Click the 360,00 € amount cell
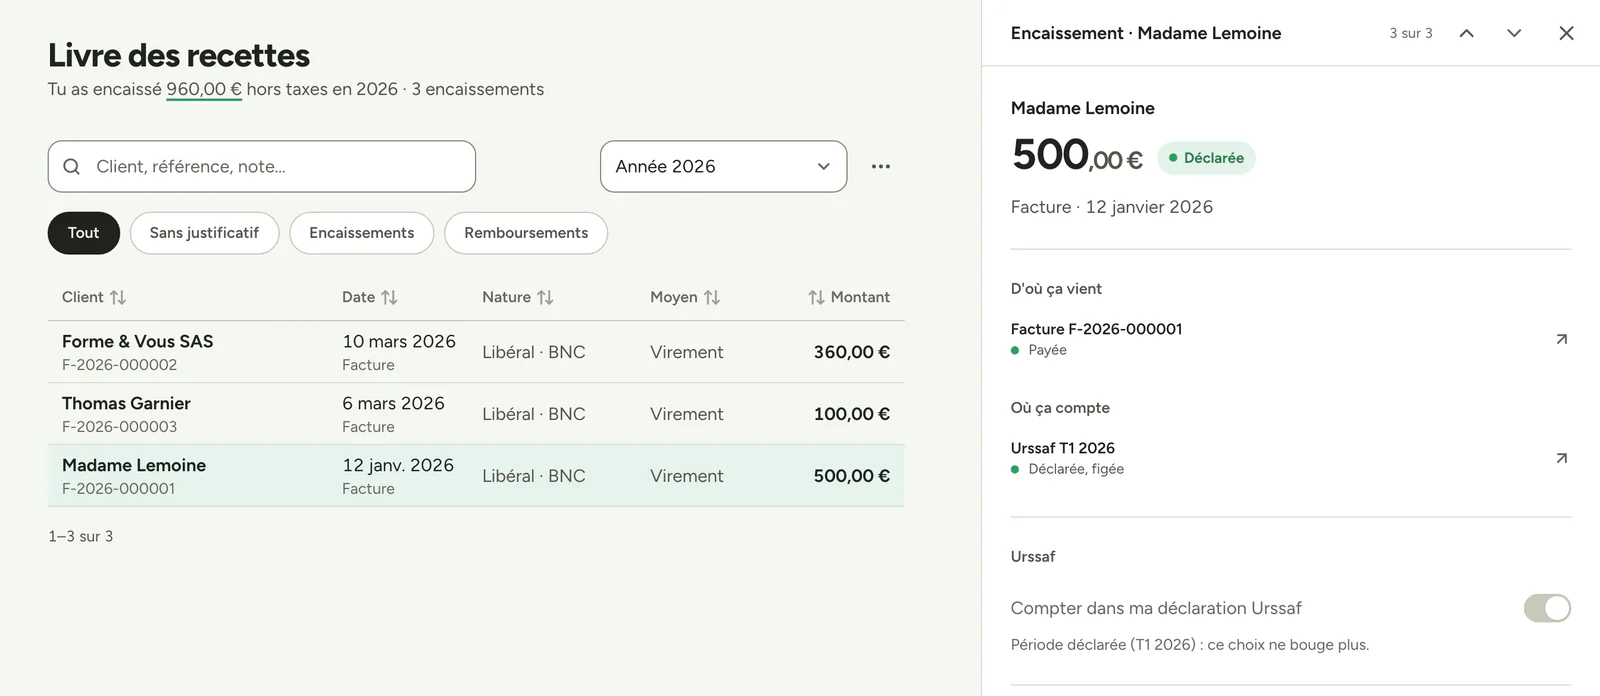The width and height of the screenshot is (1600, 696). pos(852,352)
